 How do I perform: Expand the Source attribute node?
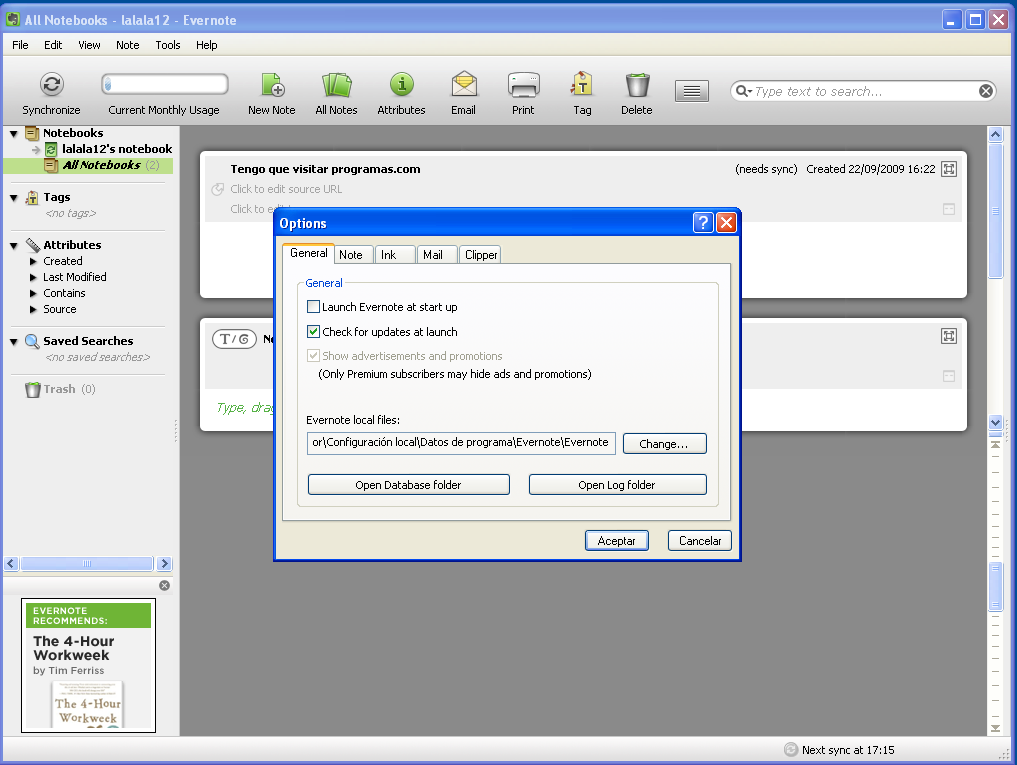point(33,310)
